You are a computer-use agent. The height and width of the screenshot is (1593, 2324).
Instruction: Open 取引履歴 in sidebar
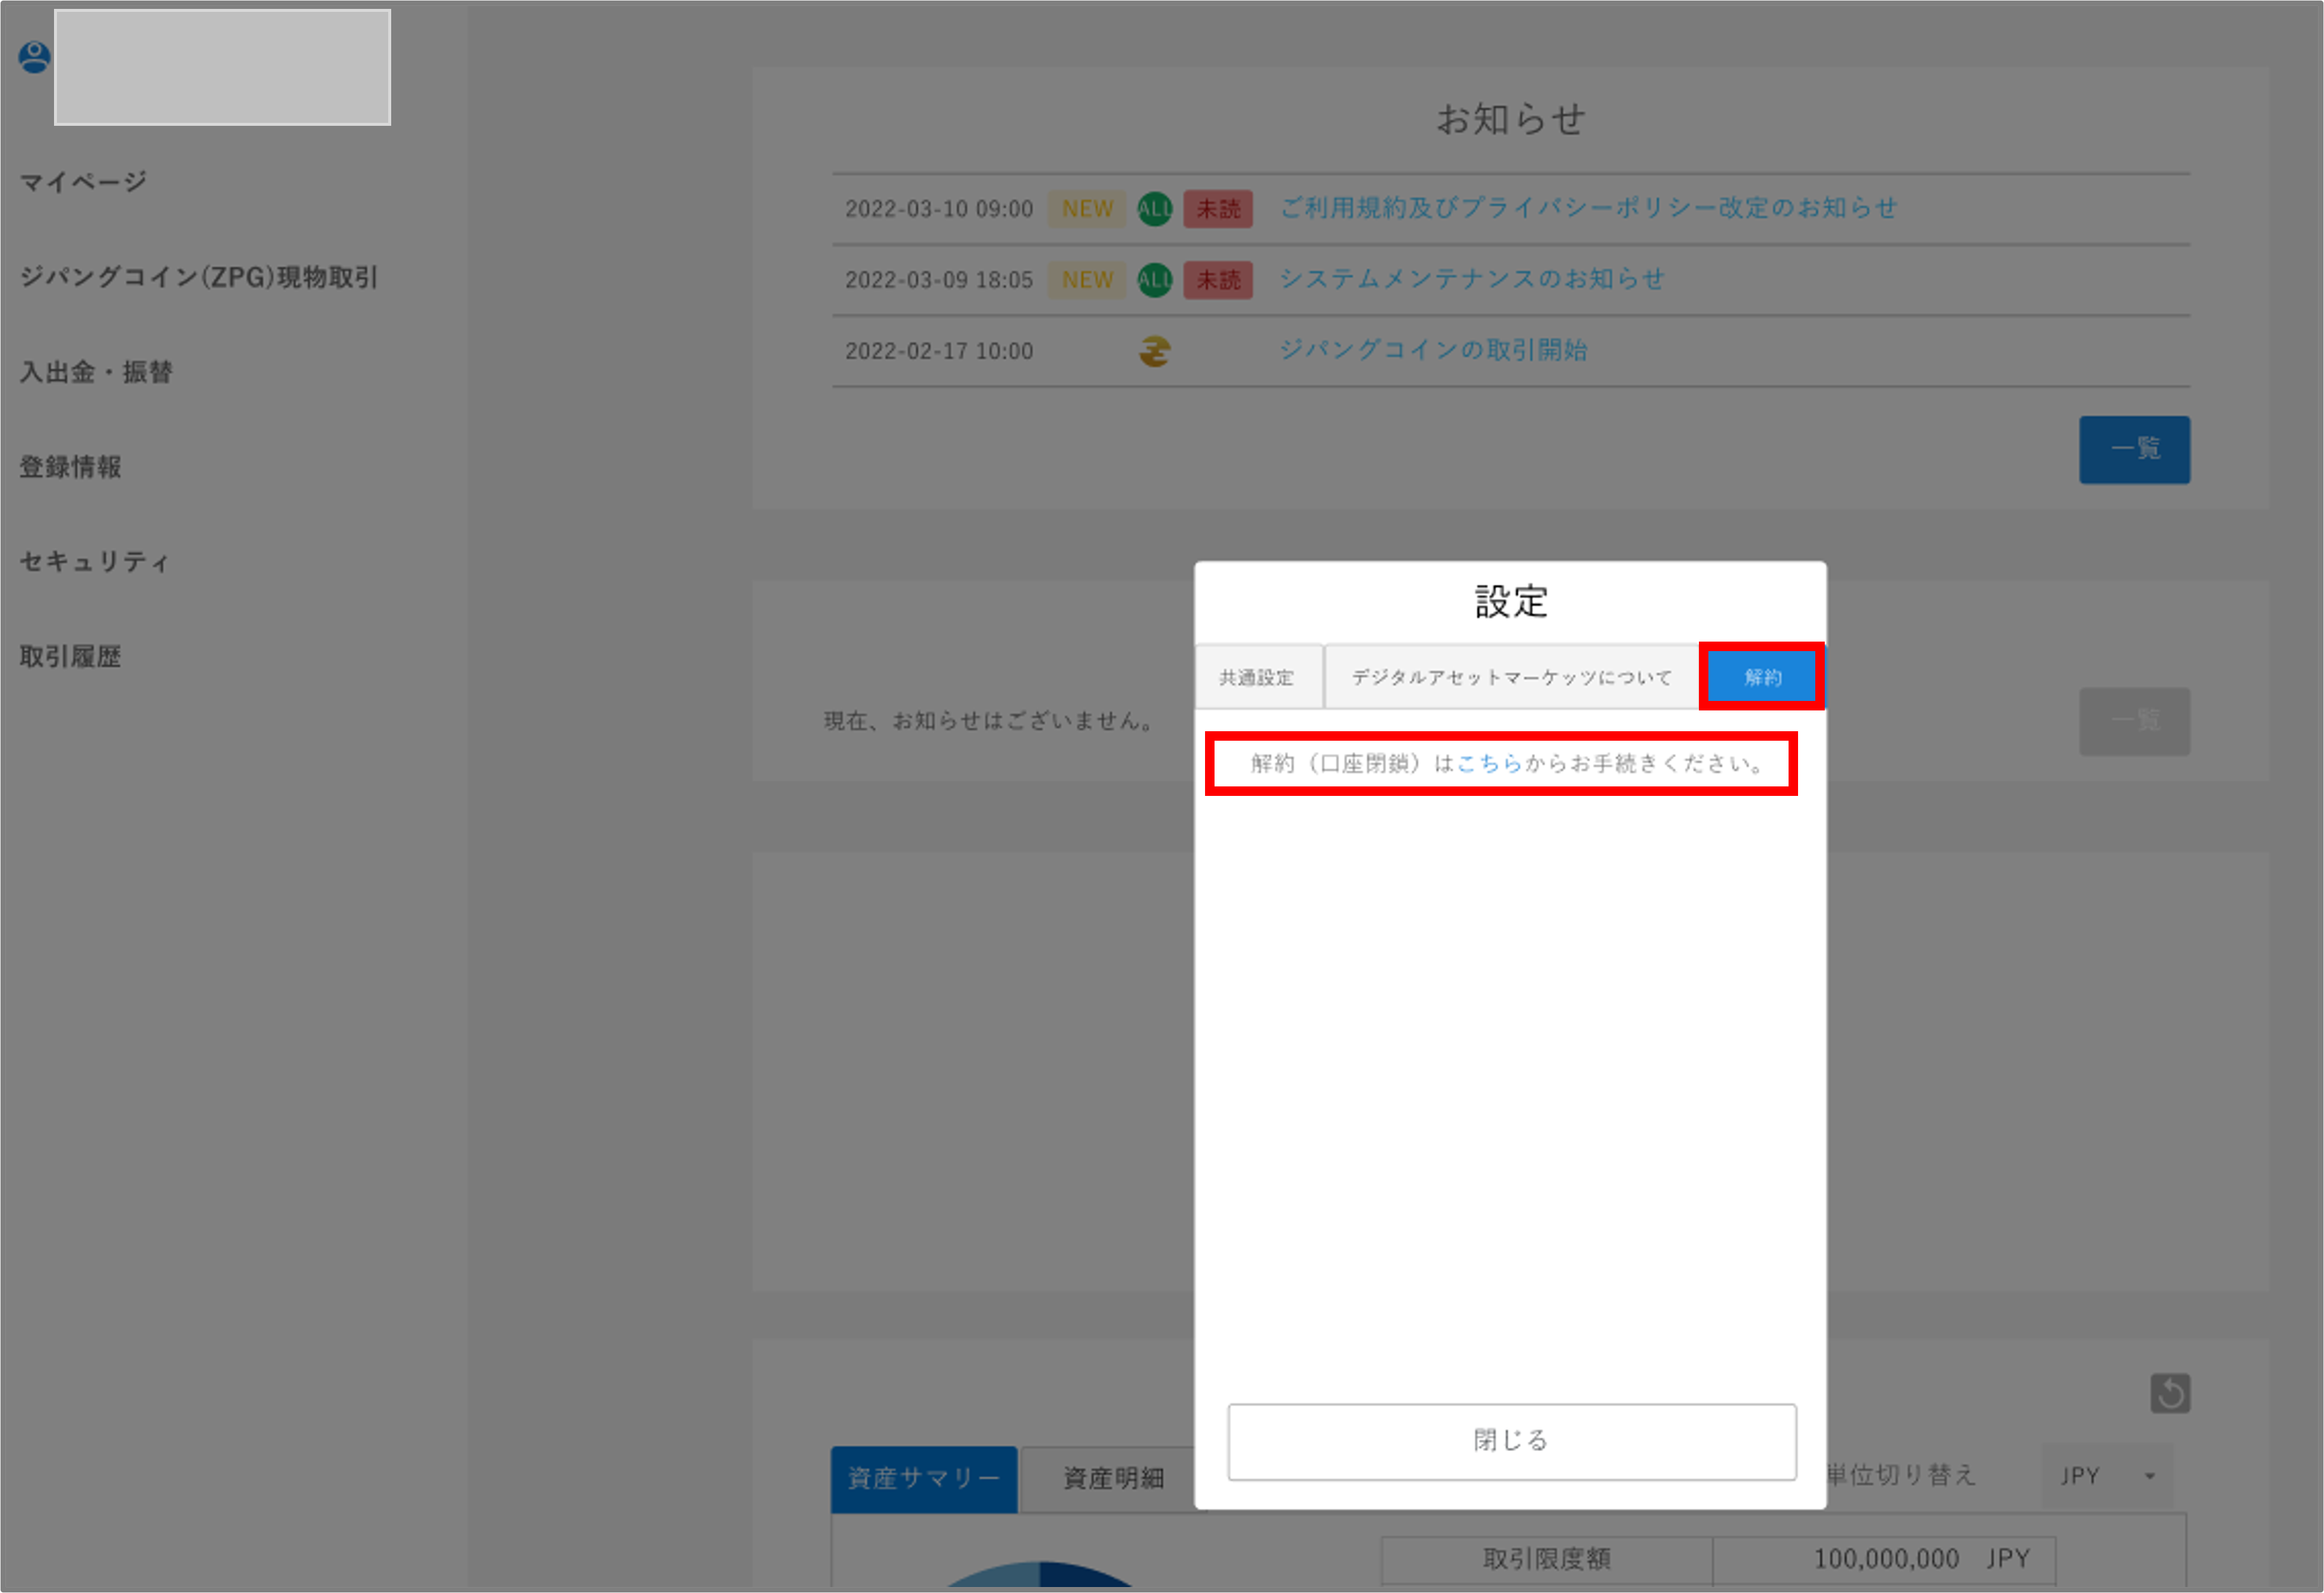pos(71,657)
